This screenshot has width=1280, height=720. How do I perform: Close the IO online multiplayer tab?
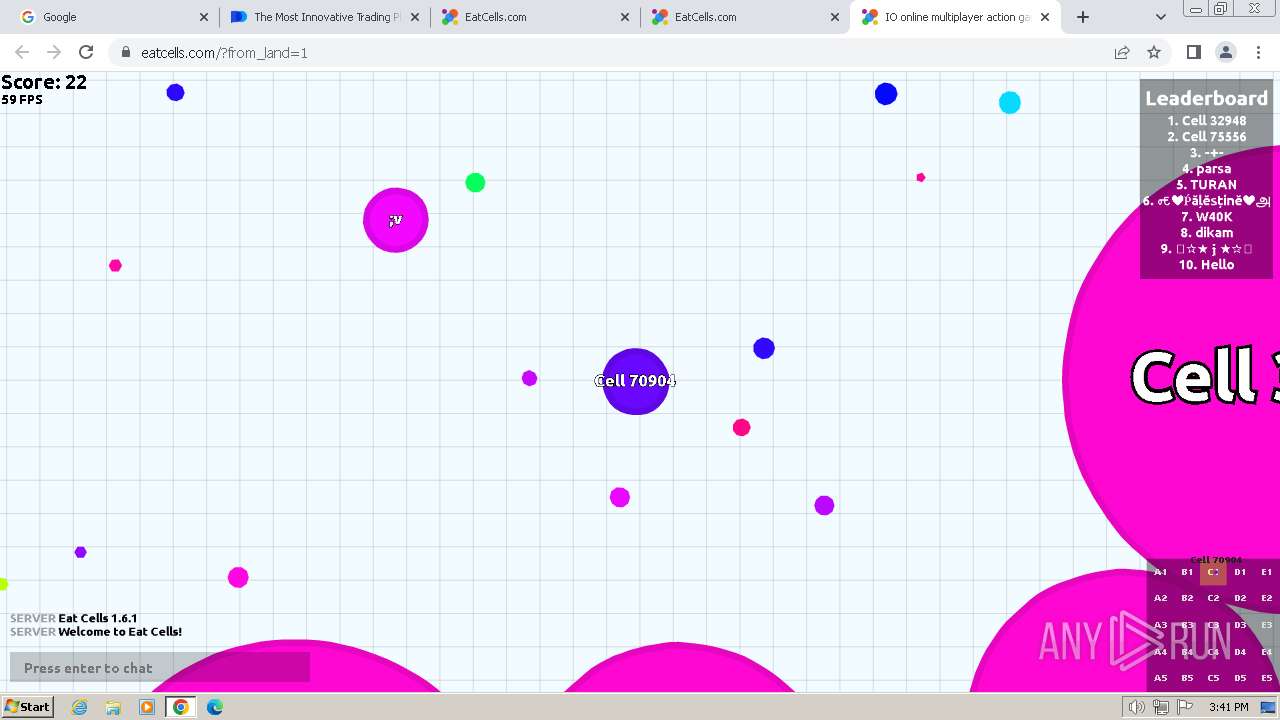coord(1045,17)
